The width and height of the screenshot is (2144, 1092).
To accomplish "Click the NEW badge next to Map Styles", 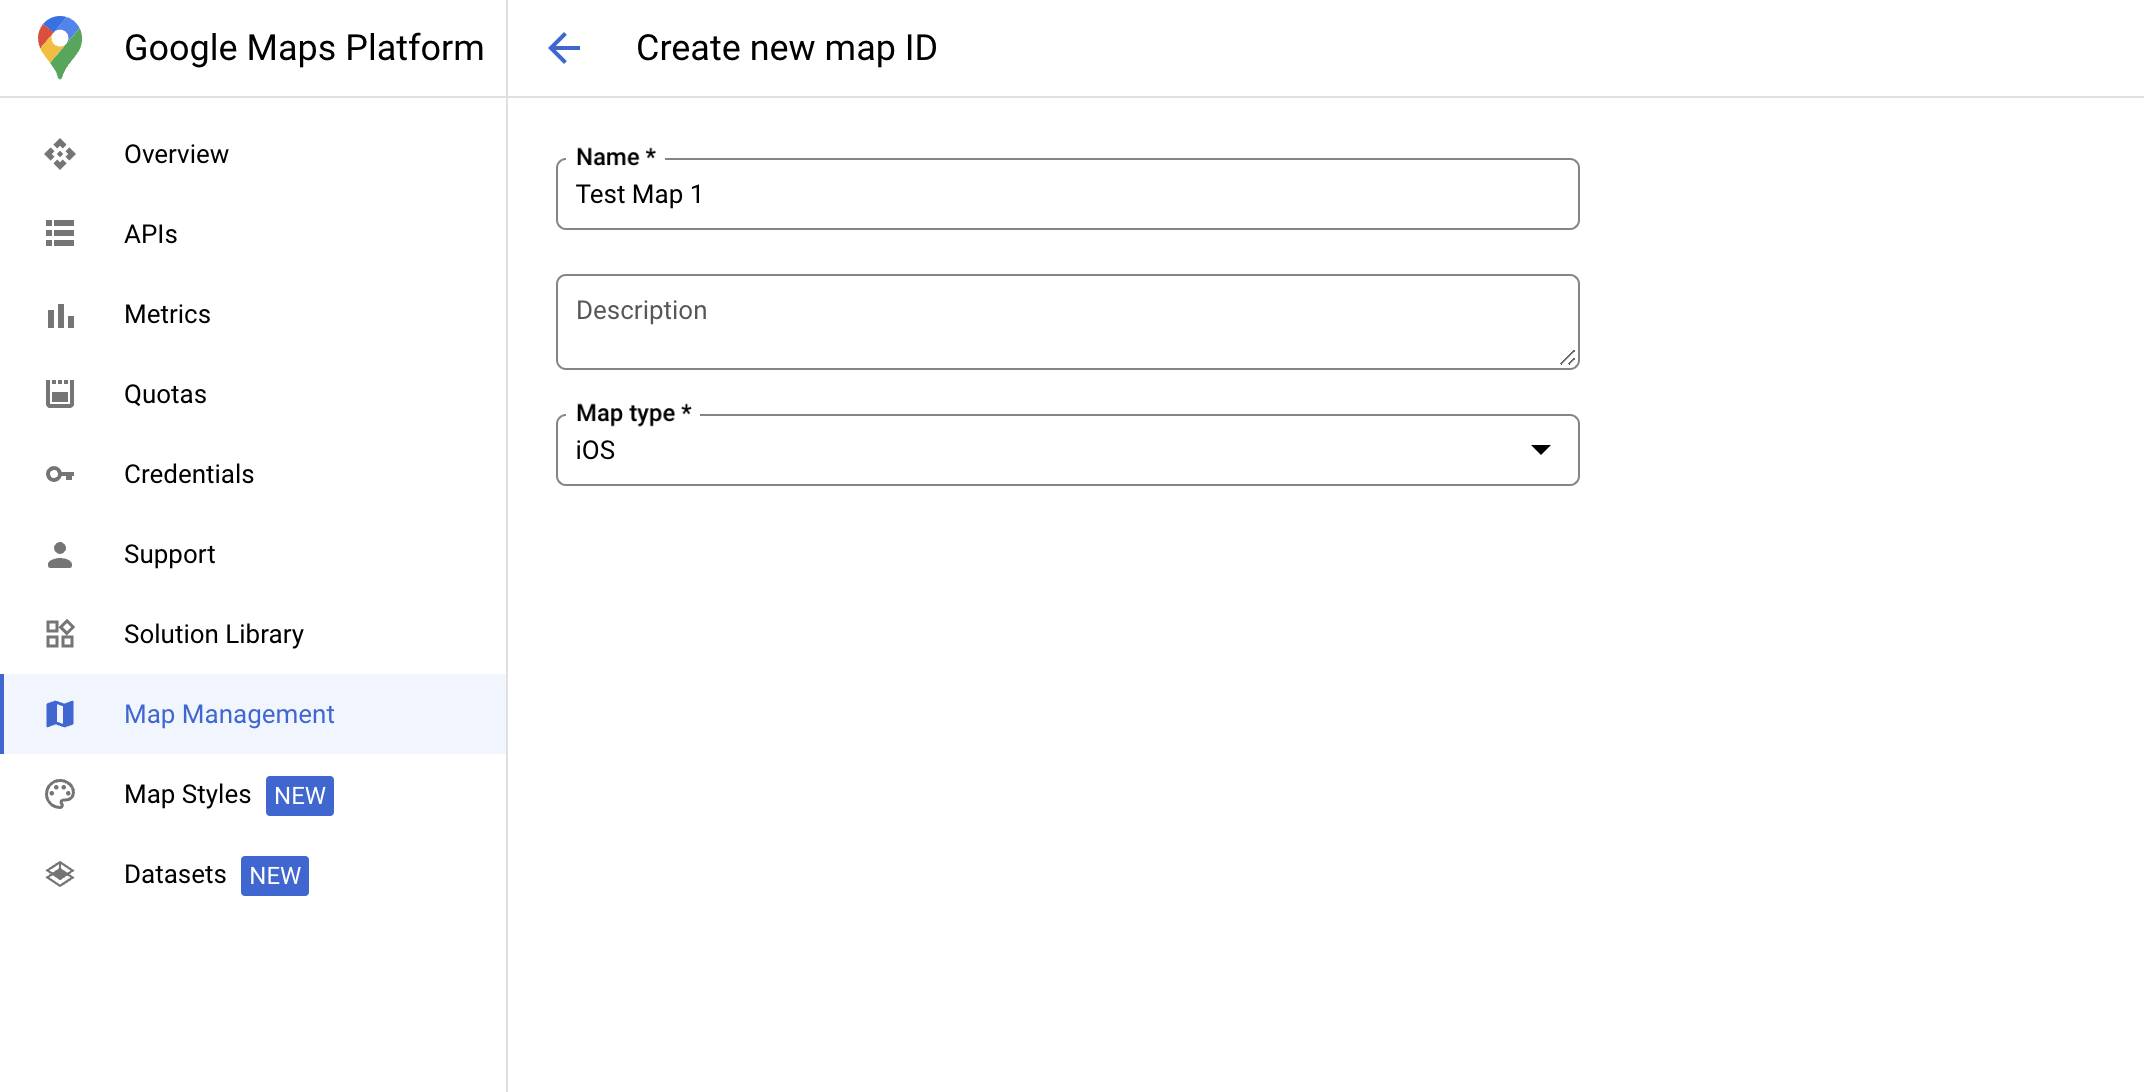I will 298,795.
